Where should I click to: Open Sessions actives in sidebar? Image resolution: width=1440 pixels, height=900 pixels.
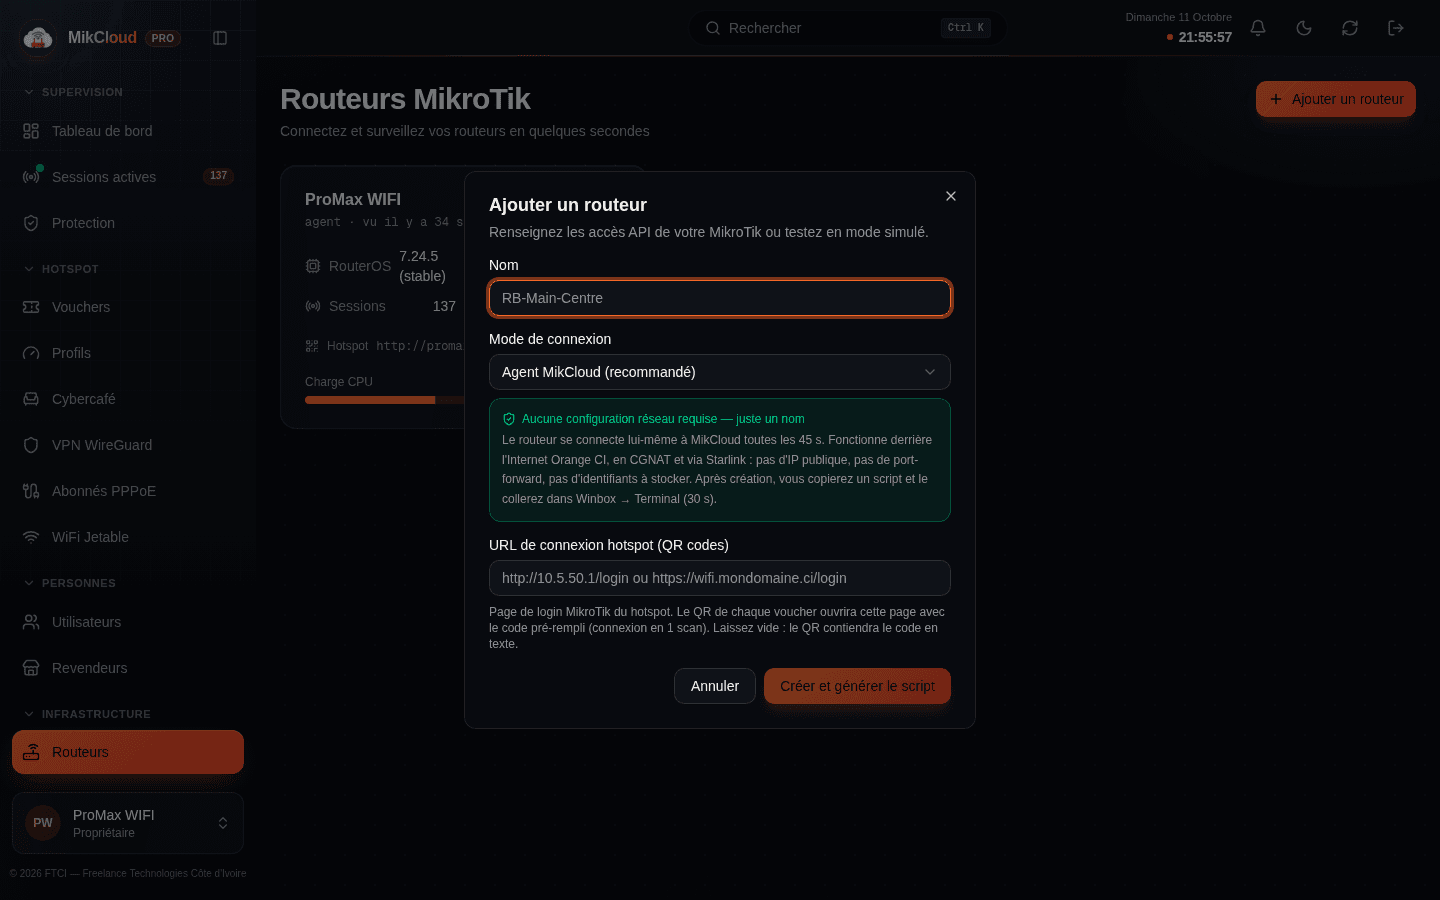128,177
